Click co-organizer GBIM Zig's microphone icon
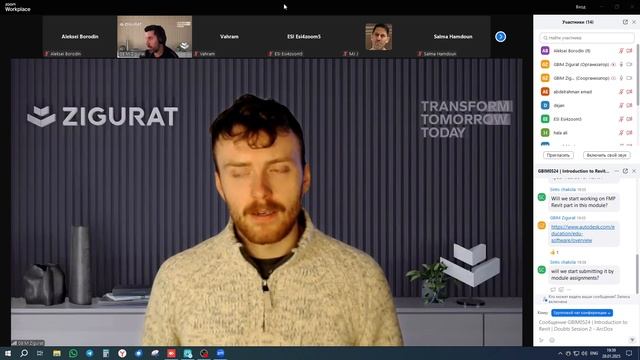The image size is (640, 360). pos(621,78)
